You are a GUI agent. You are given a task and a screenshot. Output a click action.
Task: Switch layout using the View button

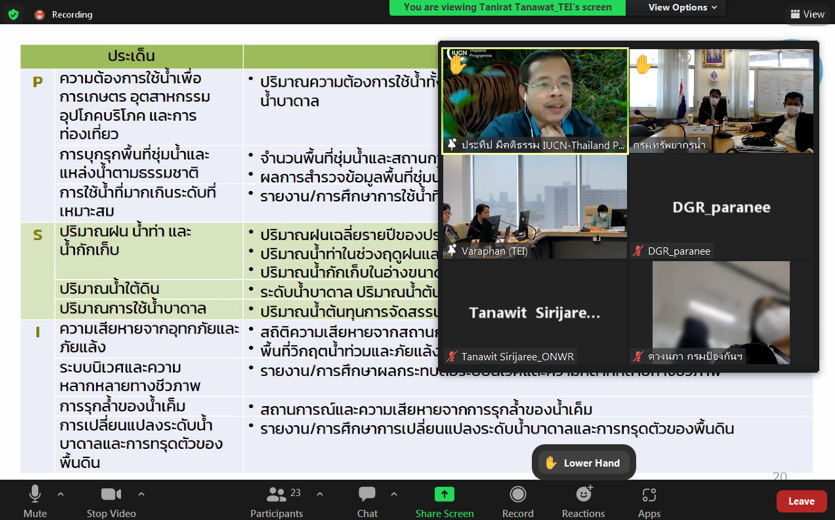tap(807, 14)
